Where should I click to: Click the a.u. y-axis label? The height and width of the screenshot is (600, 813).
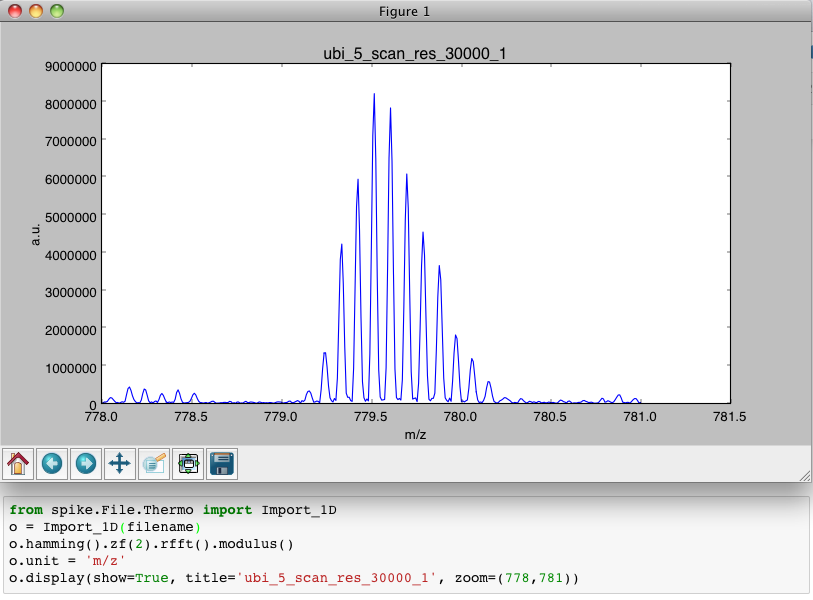coord(35,235)
